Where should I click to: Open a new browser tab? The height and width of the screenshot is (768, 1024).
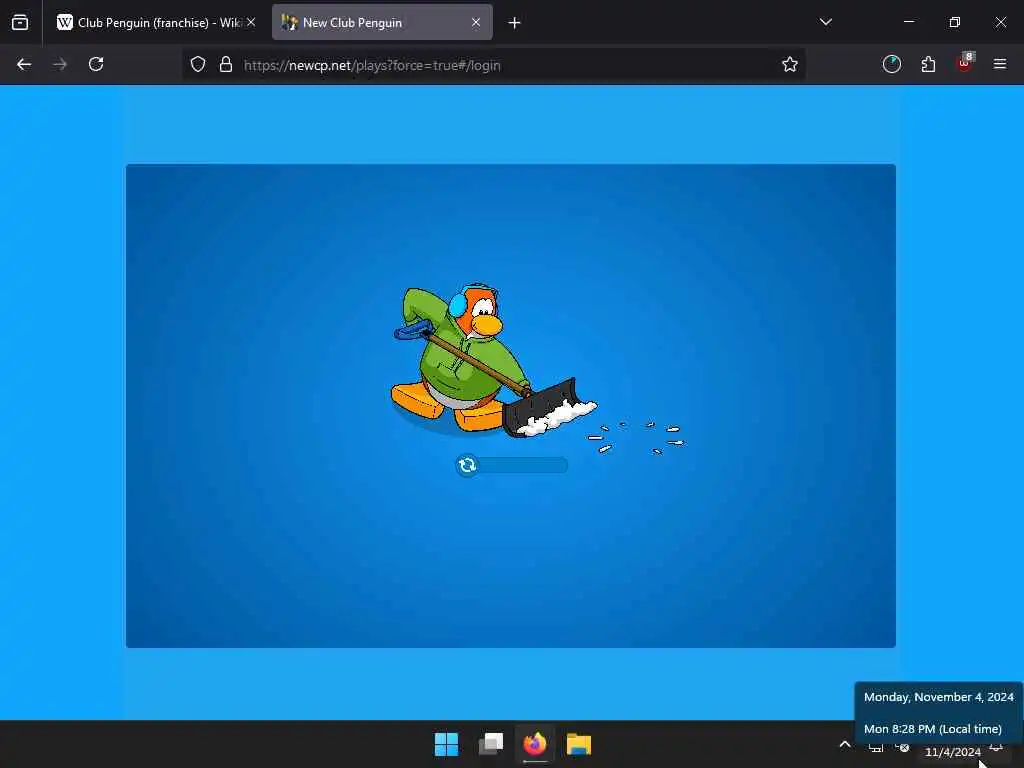coord(515,23)
